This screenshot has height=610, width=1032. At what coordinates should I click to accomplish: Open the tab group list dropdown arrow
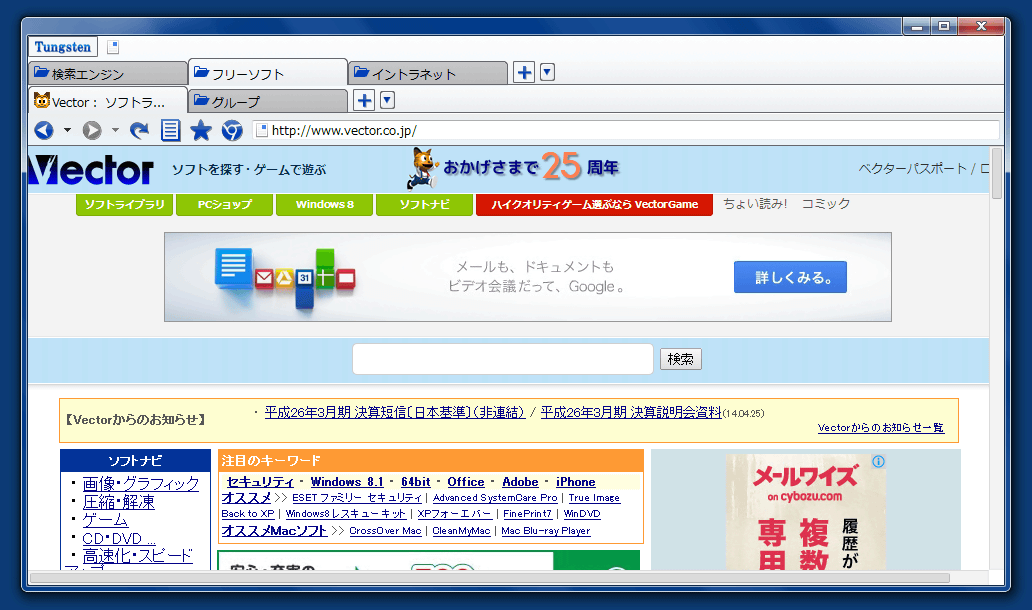point(547,72)
